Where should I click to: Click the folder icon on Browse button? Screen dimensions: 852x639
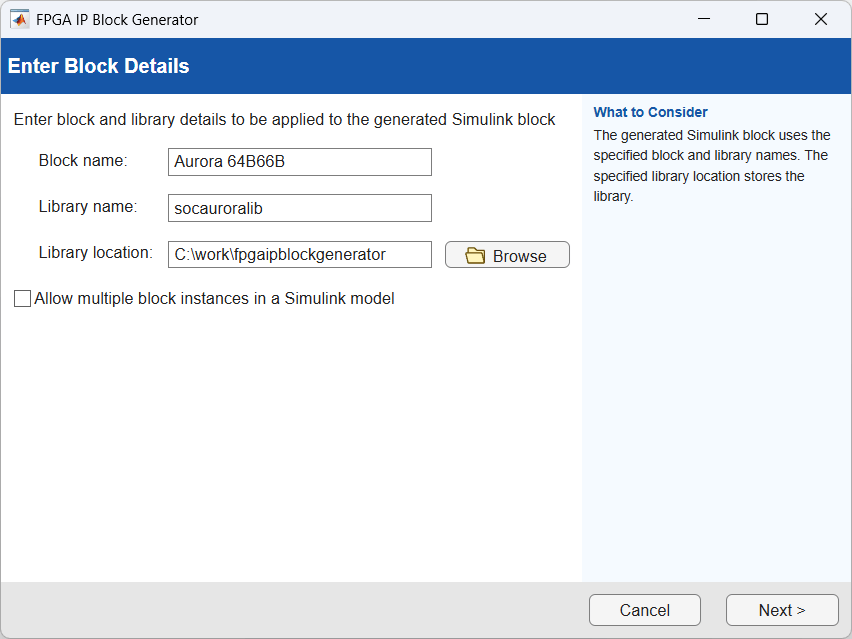click(475, 255)
